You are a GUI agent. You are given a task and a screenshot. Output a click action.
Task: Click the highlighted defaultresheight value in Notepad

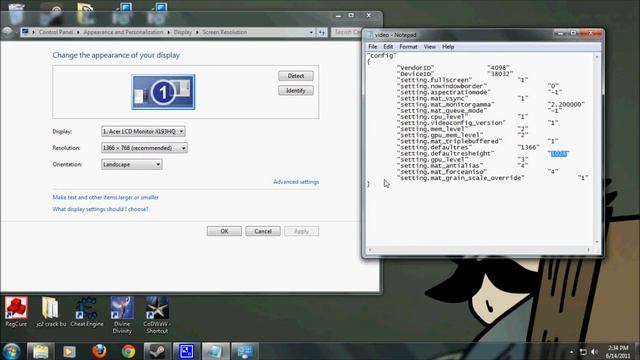[558, 154]
